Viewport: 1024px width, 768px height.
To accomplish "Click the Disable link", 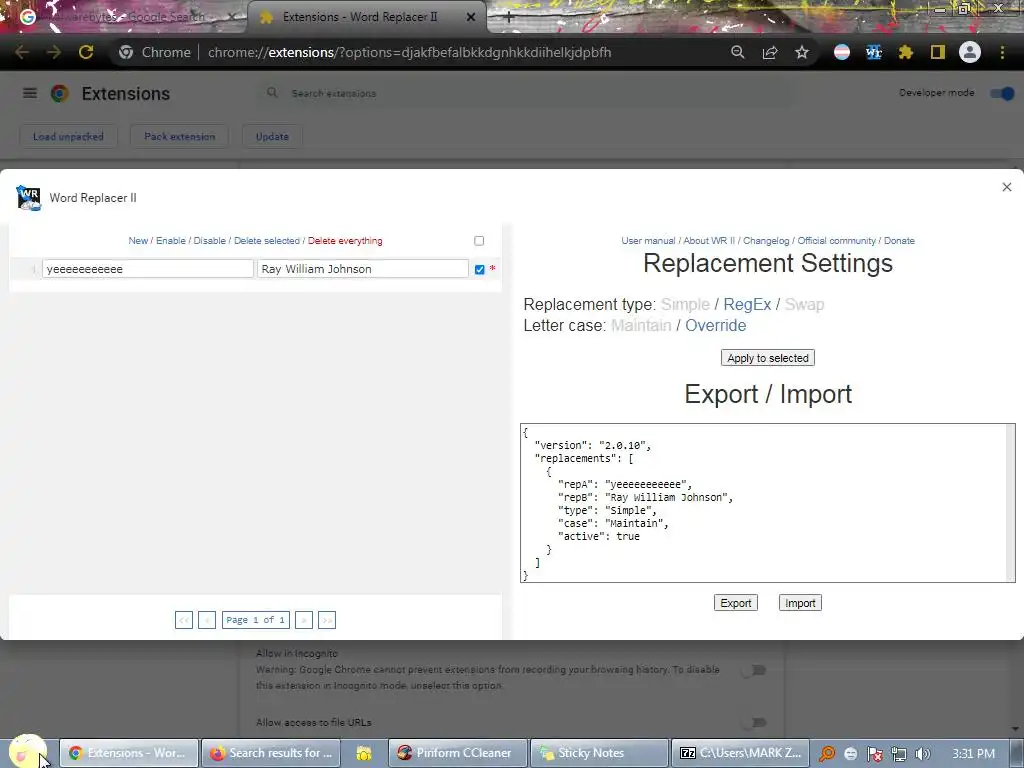I will (210, 241).
